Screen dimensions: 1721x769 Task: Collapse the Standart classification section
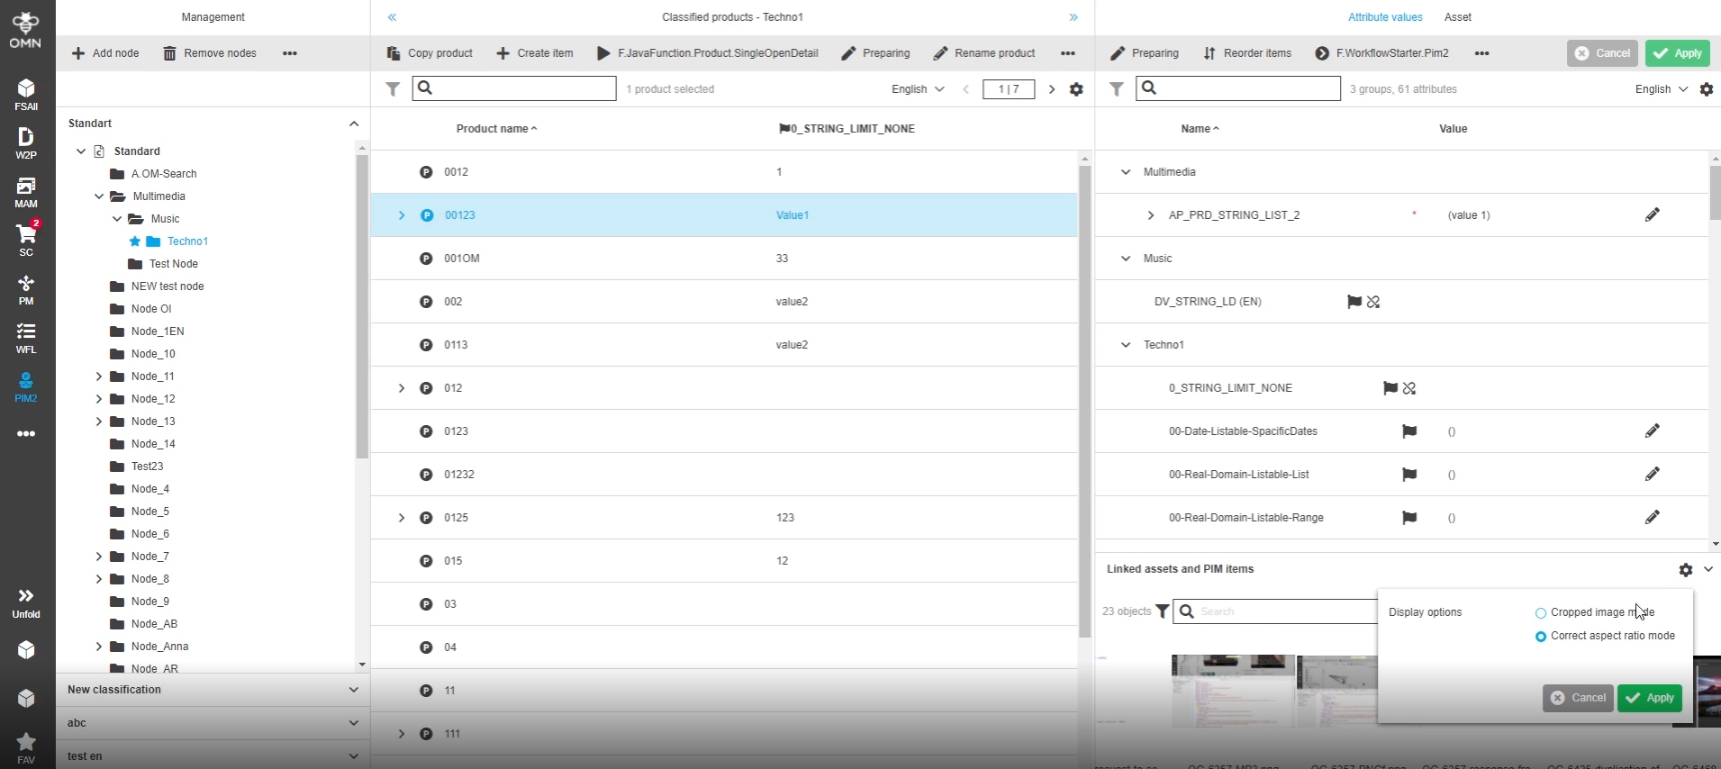354,123
